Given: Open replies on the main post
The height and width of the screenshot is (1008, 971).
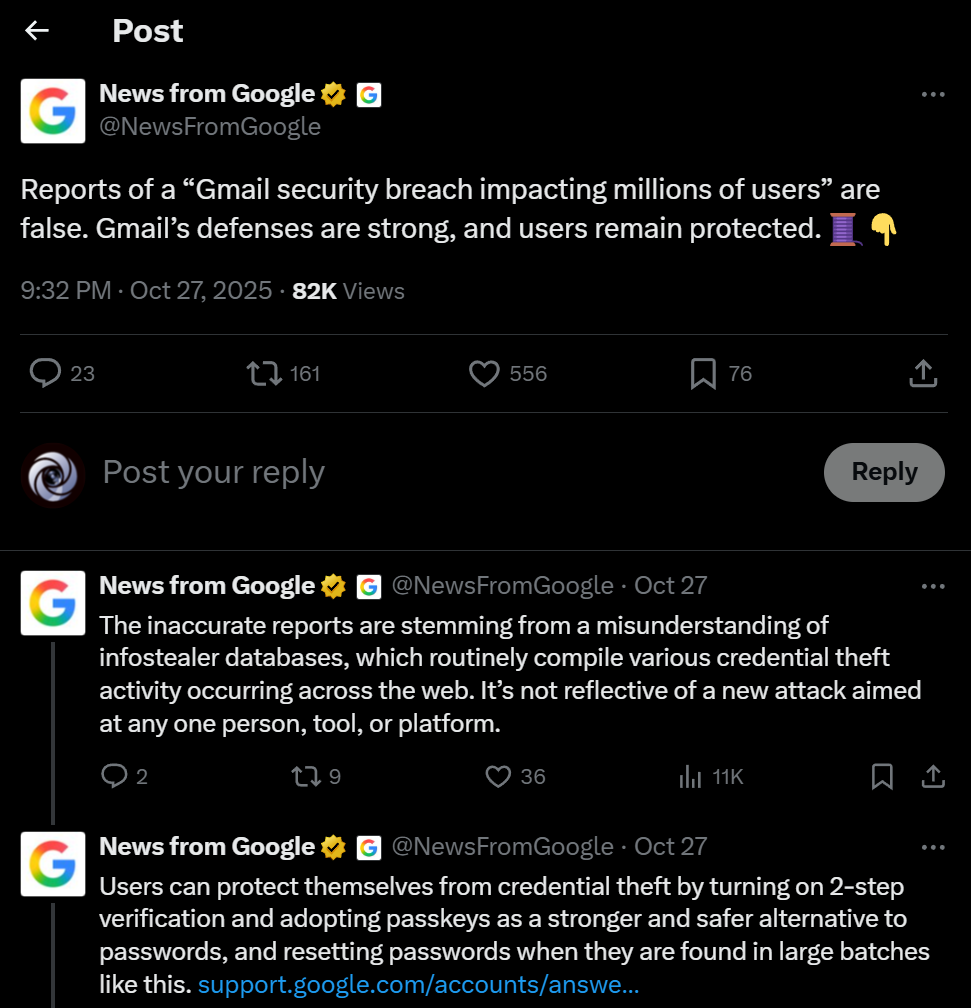Looking at the screenshot, I should 46,374.
